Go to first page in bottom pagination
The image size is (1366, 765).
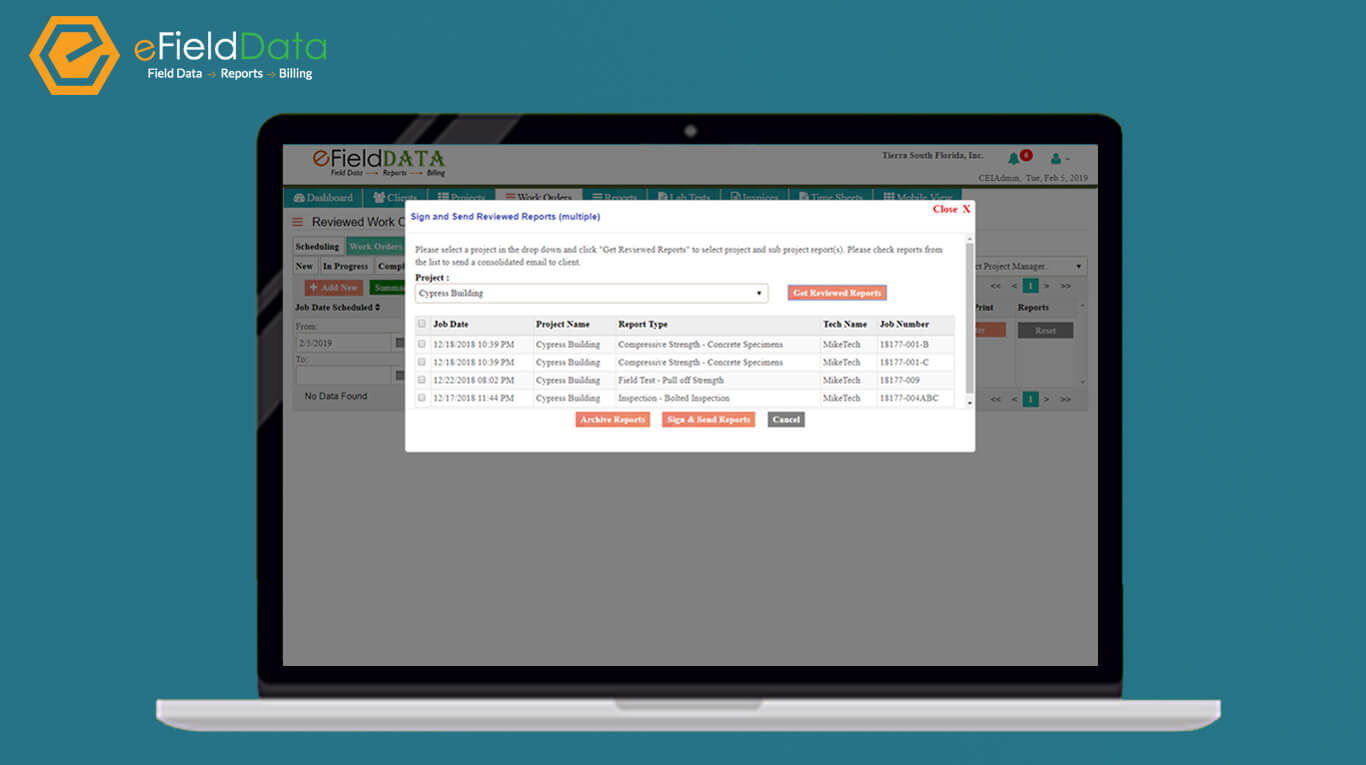point(996,399)
